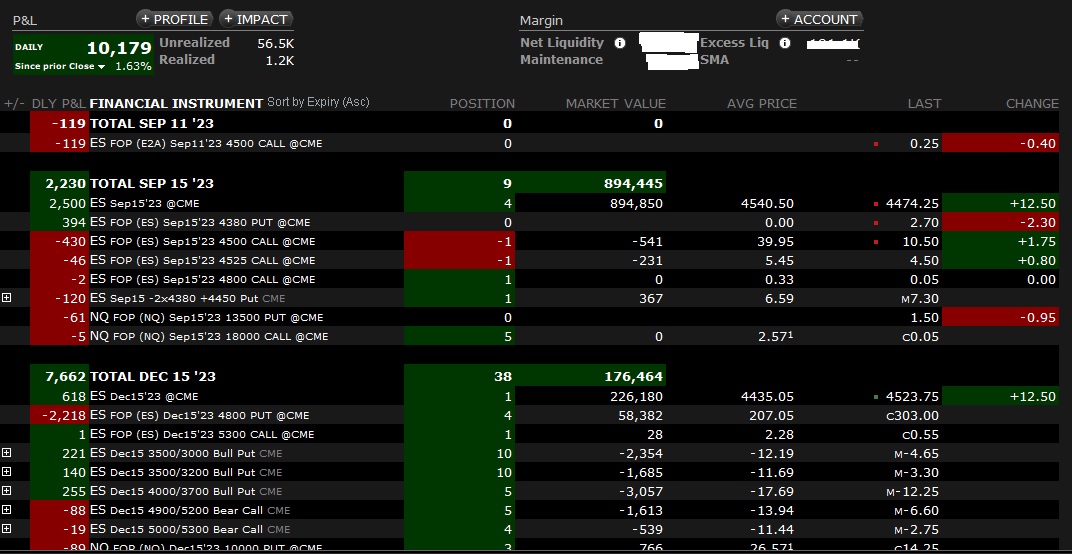Open the Net Liquidity info icon
The image size is (1072, 554).
click(619, 43)
